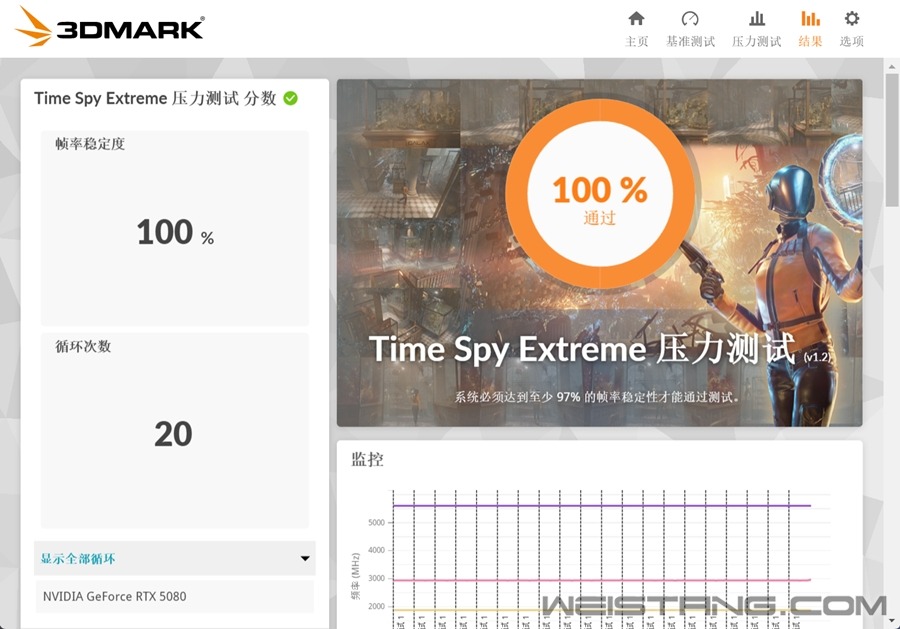Click the 监控 section heading
This screenshot has width=900, height=629.
(367, 459)
